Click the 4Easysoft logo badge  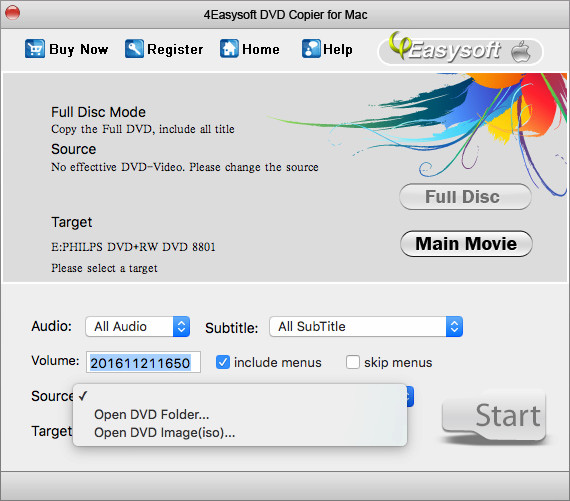point(460,50)
